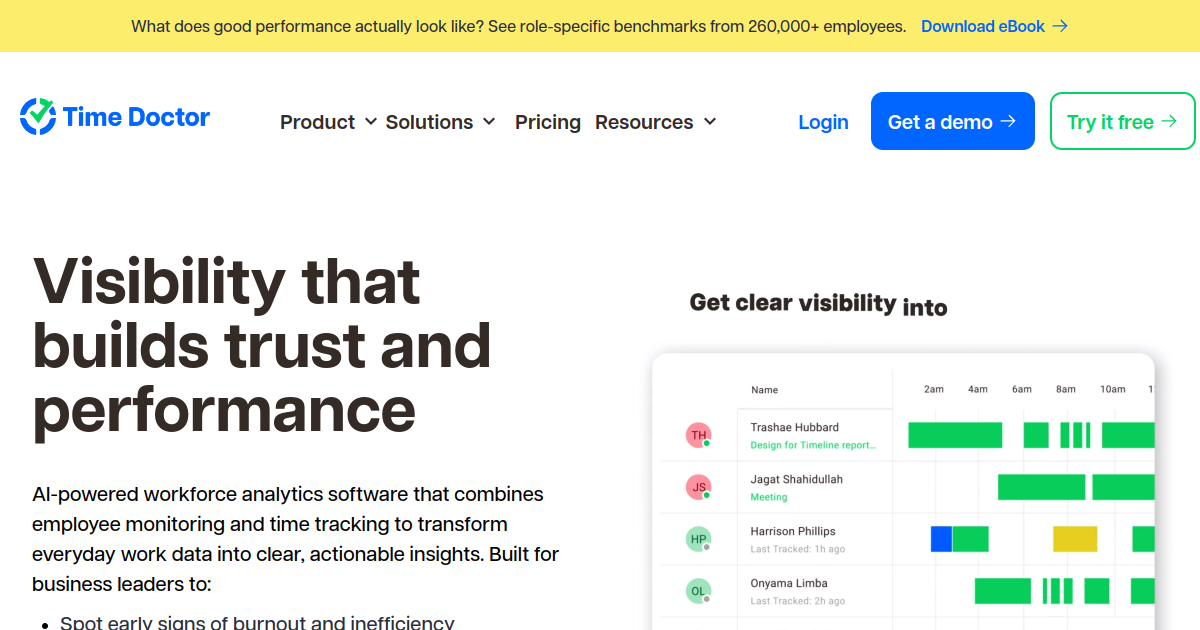Screen dimensions: 1200x630
Task: Select the Harrison Phillips name
Action: click(793, 531)
